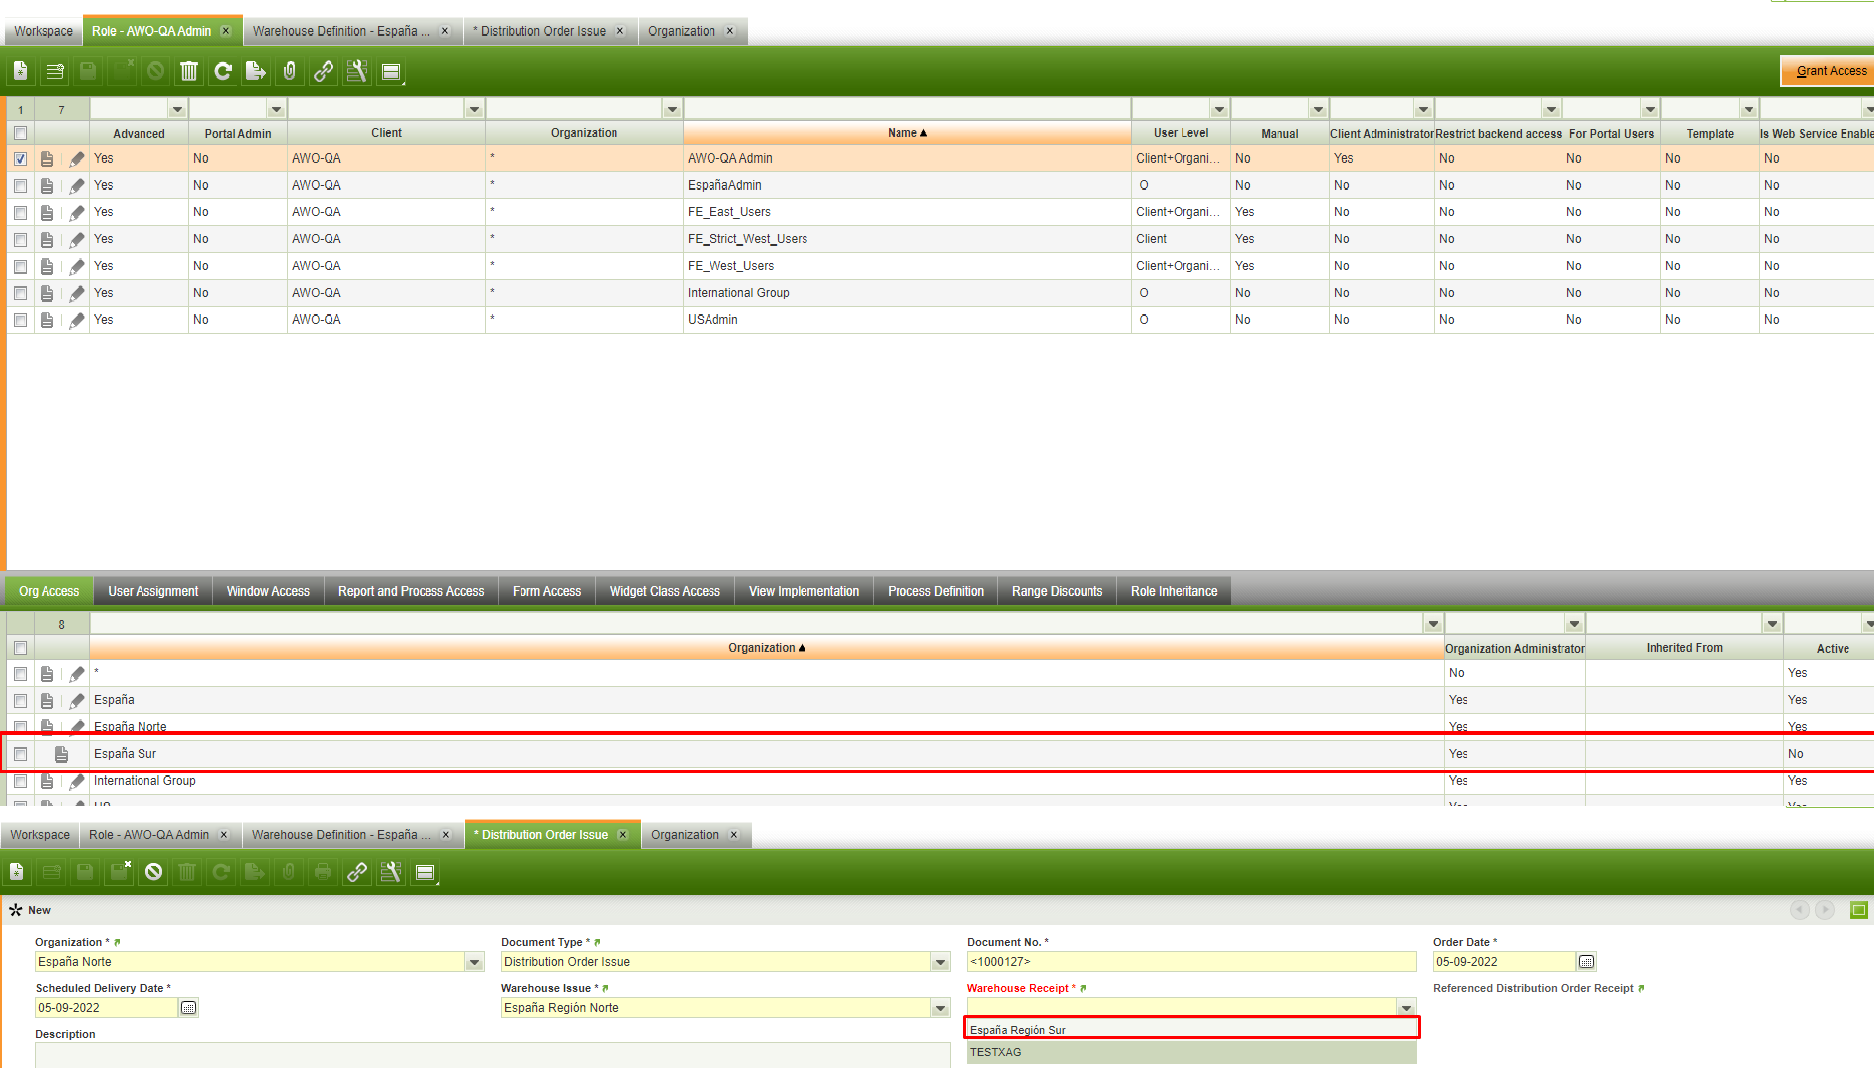Cancel changes in the Distribution Order Issue toolbar

pos(153,872)
